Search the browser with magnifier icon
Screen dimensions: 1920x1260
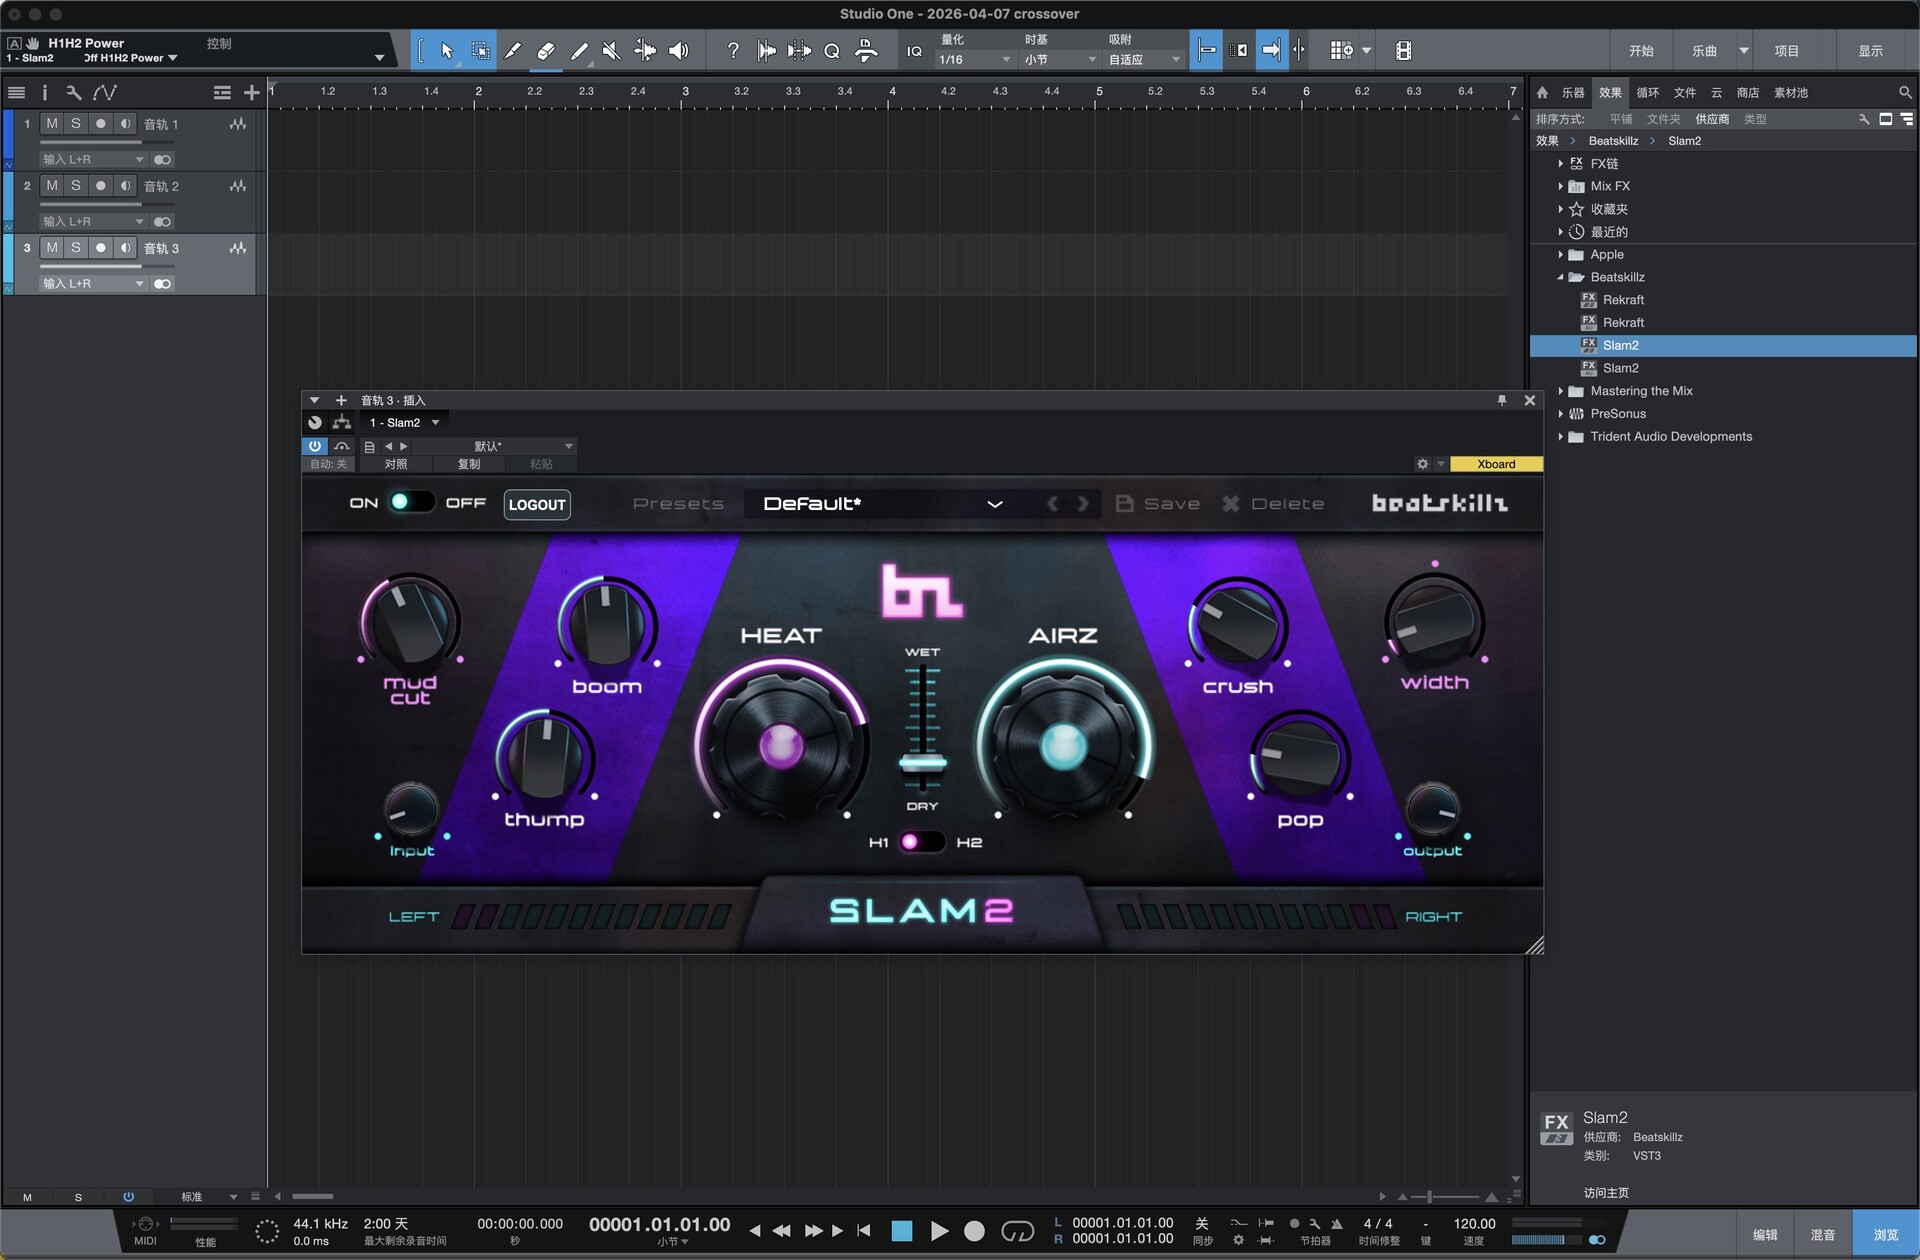pos(1905,93)
